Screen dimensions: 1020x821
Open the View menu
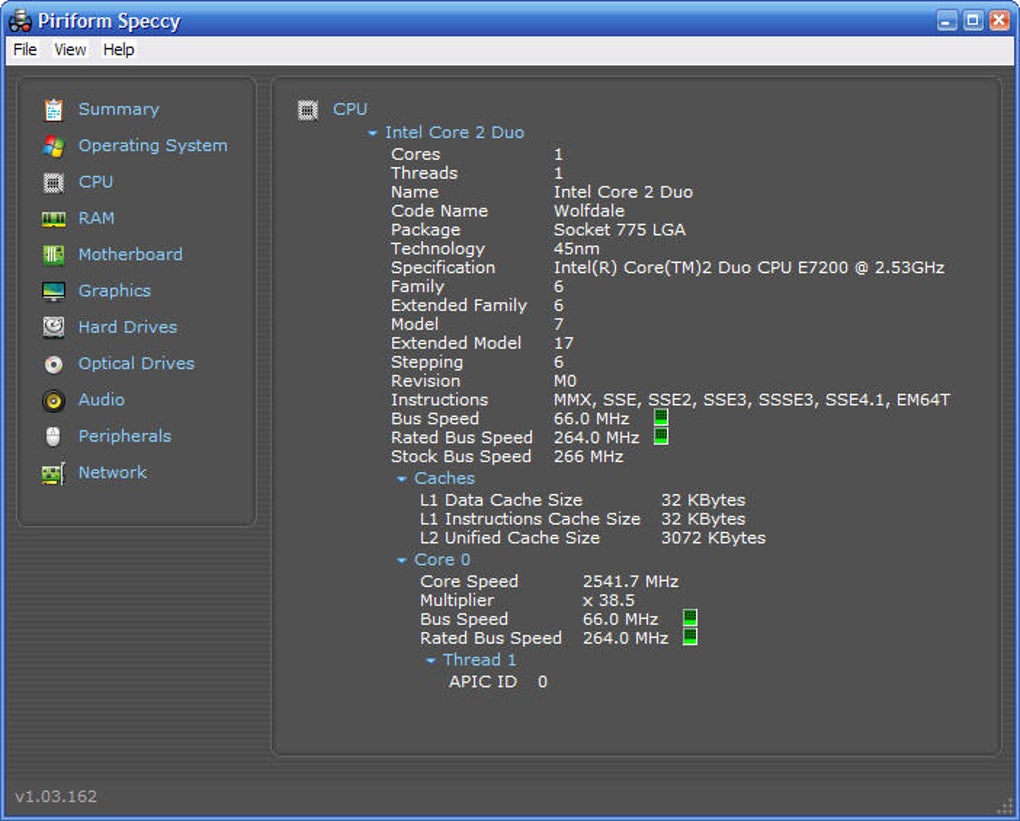70,50
